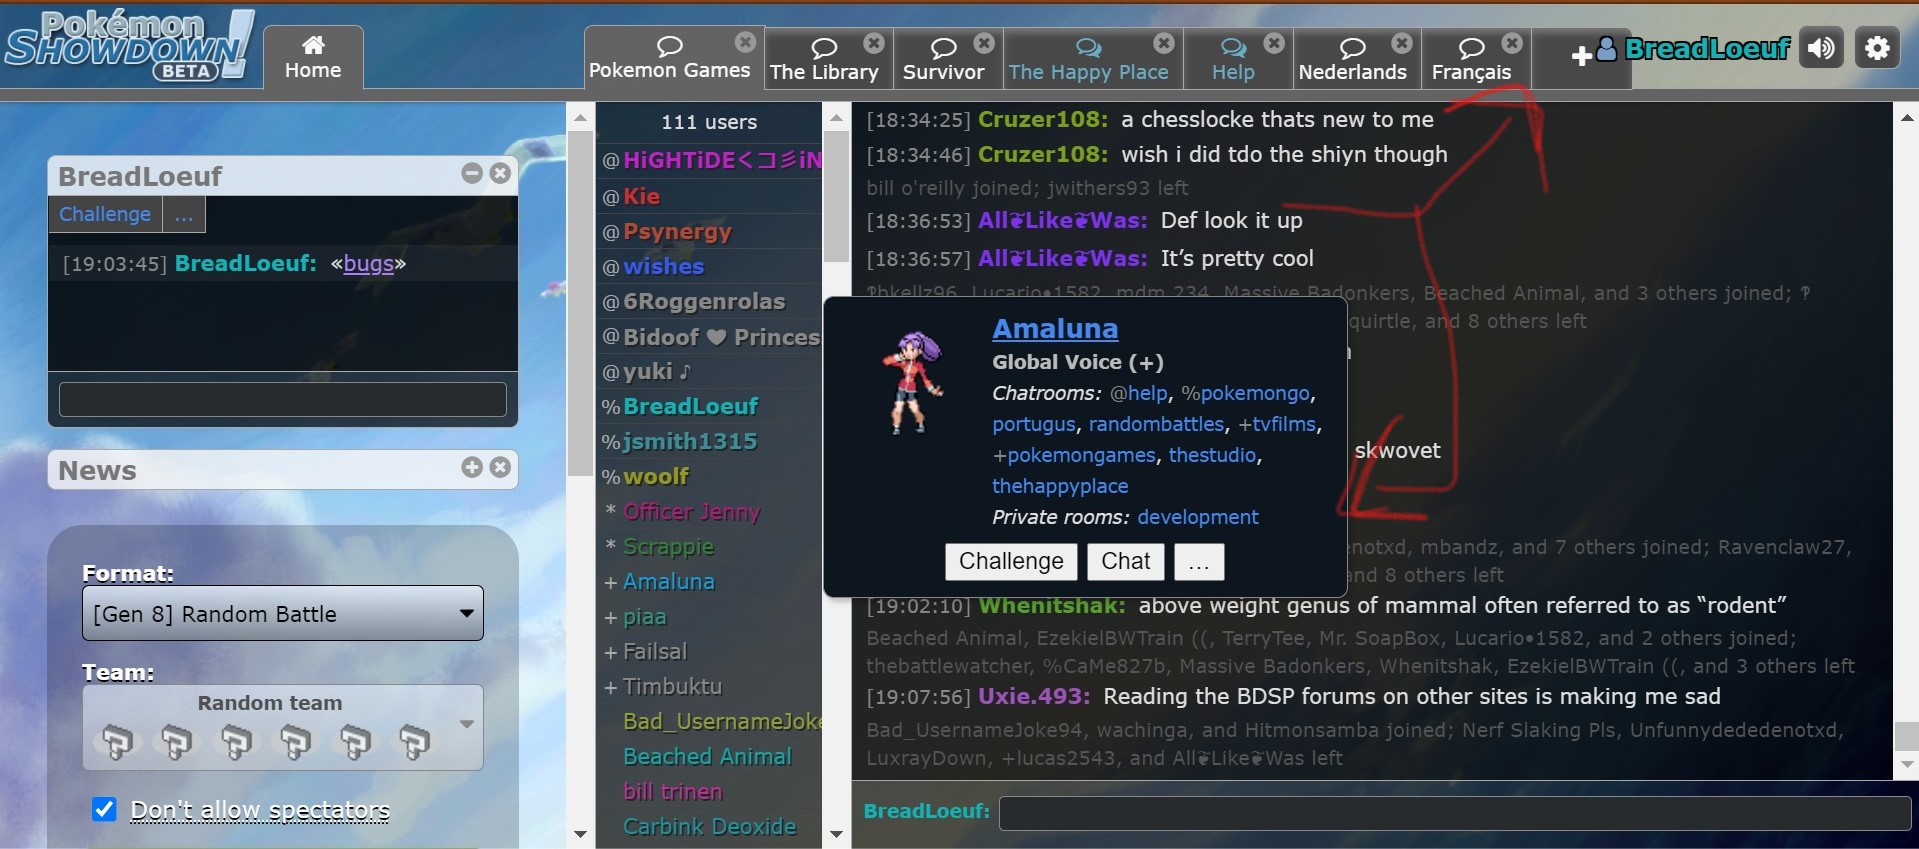Challenge Amaluna from the user popup

coord(1010,561)
